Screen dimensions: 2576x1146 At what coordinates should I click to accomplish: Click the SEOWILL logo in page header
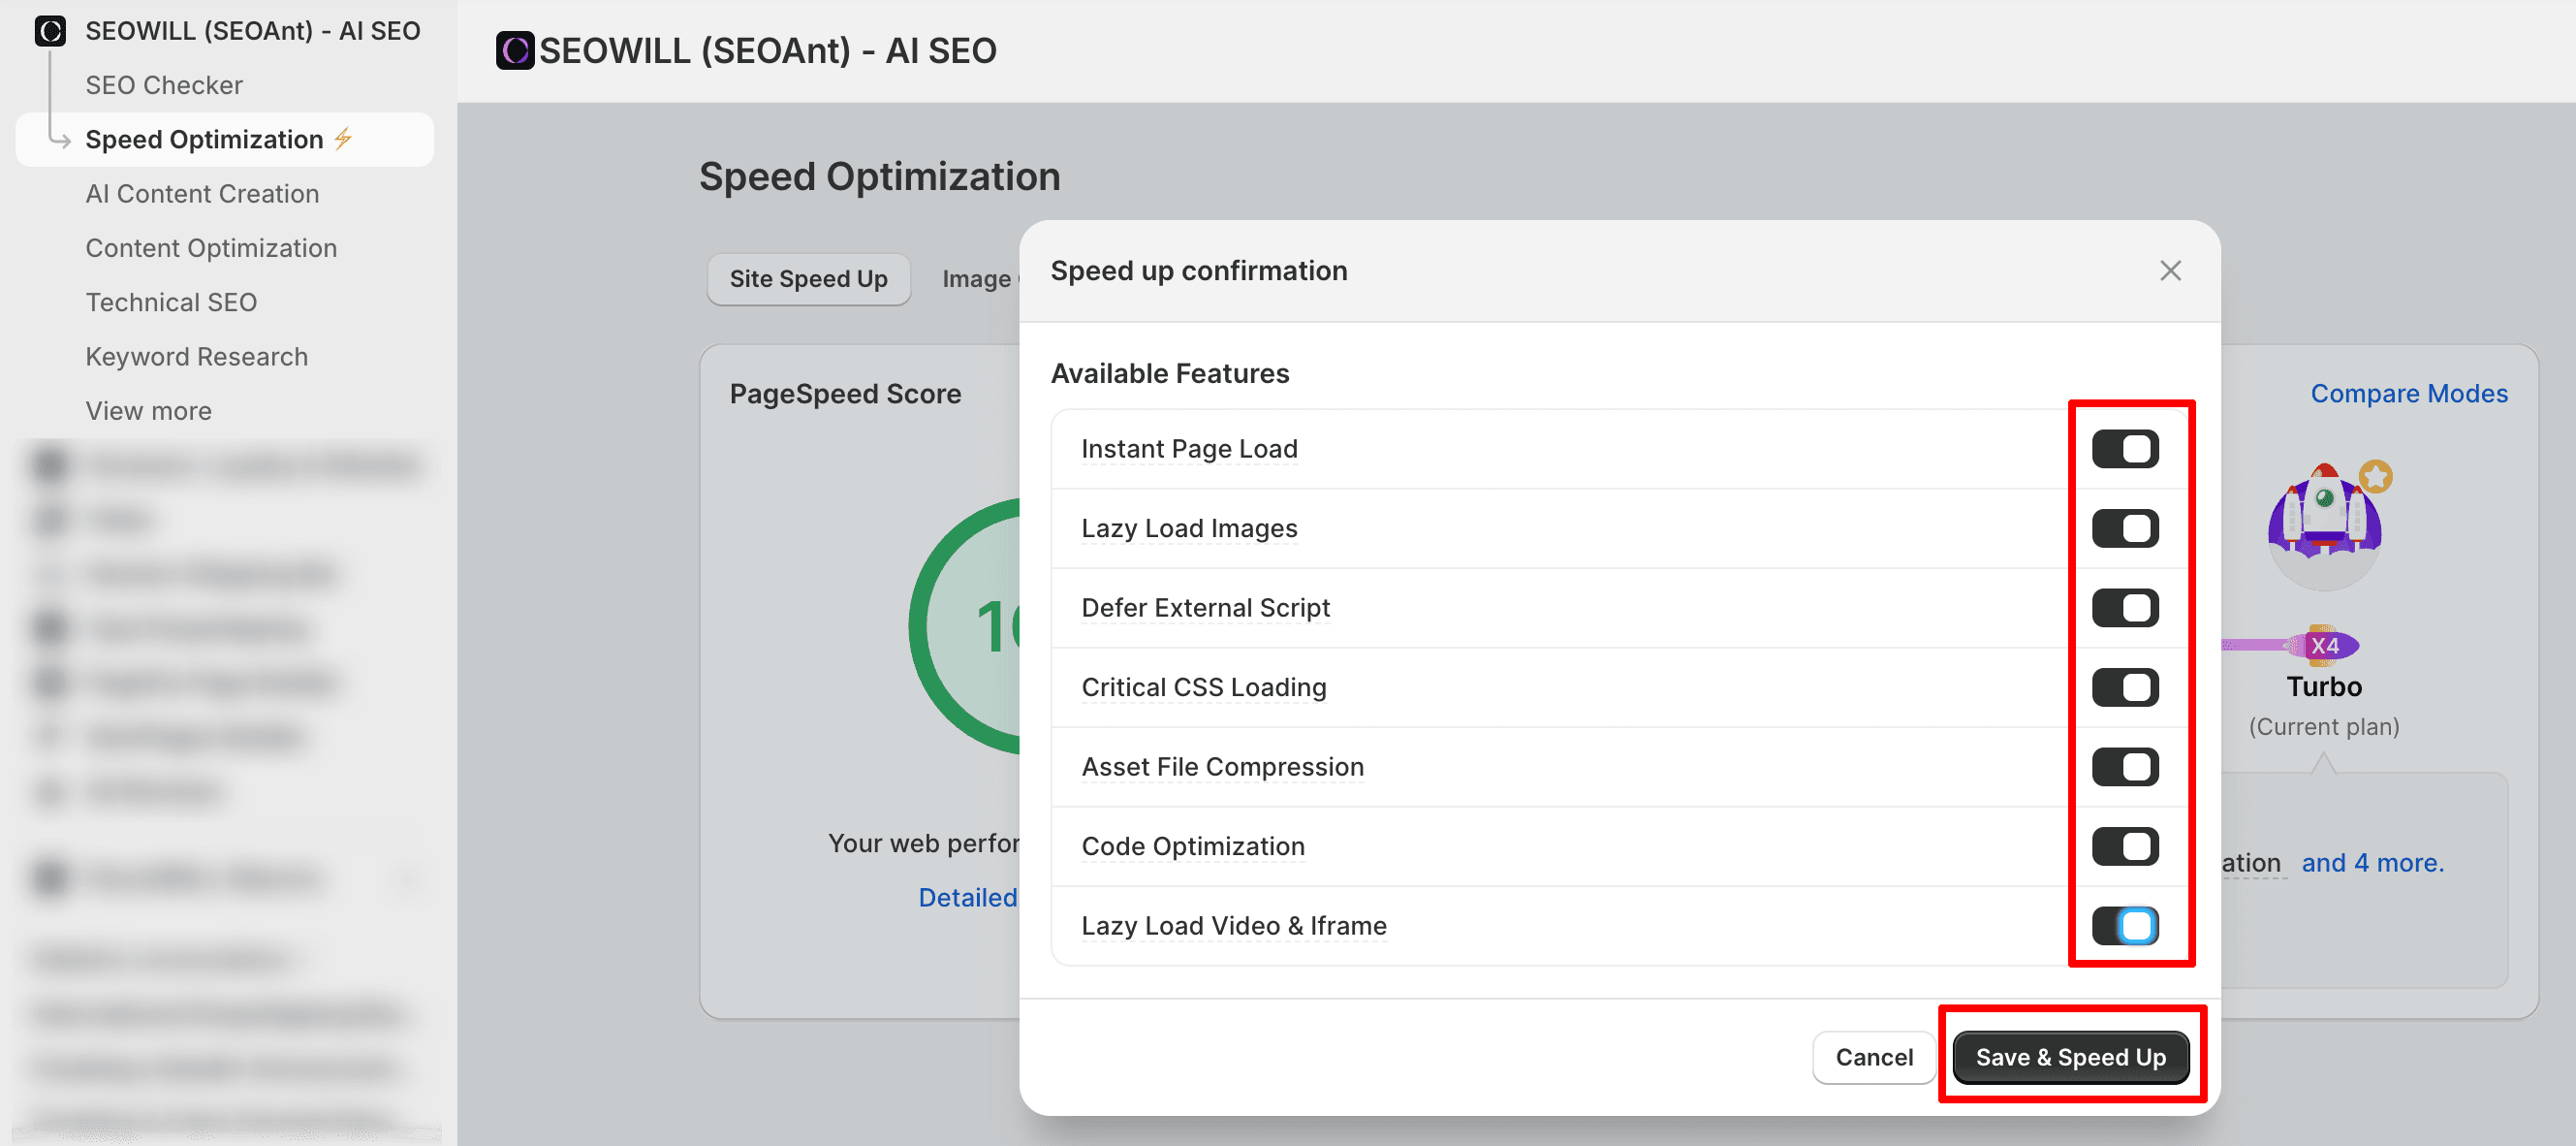[x=514, y=50]
